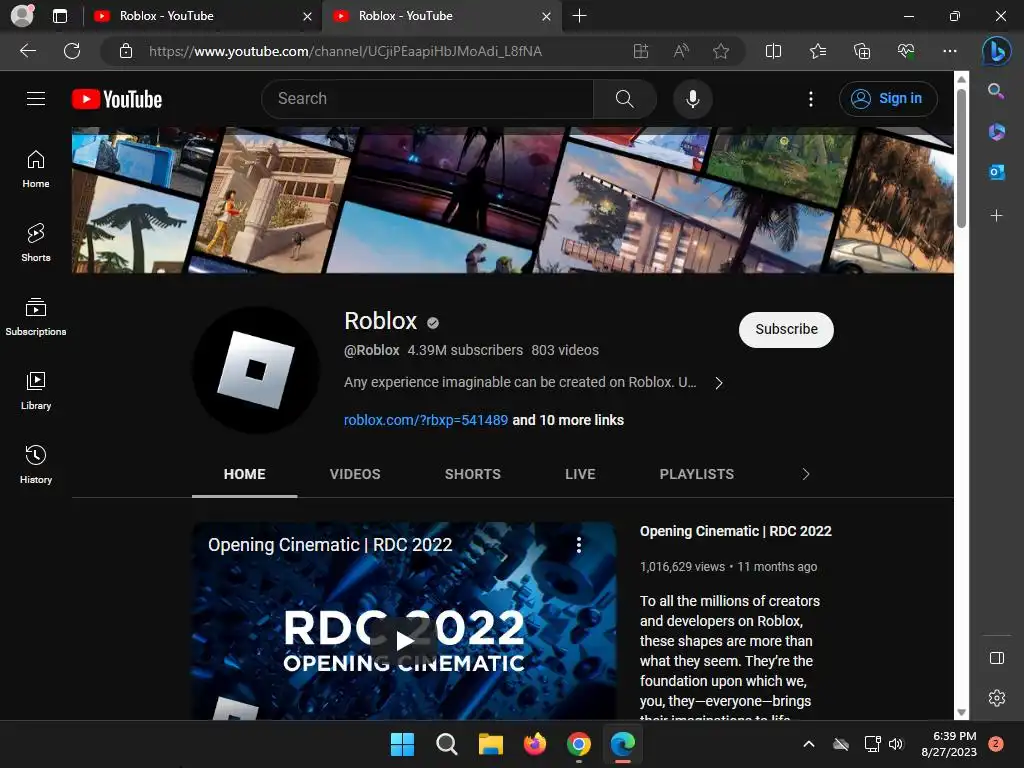The image size is (1024, 768).
Task: Switch to the HOME channel tab
Action: pyautogui.click(x=244, y=474)
